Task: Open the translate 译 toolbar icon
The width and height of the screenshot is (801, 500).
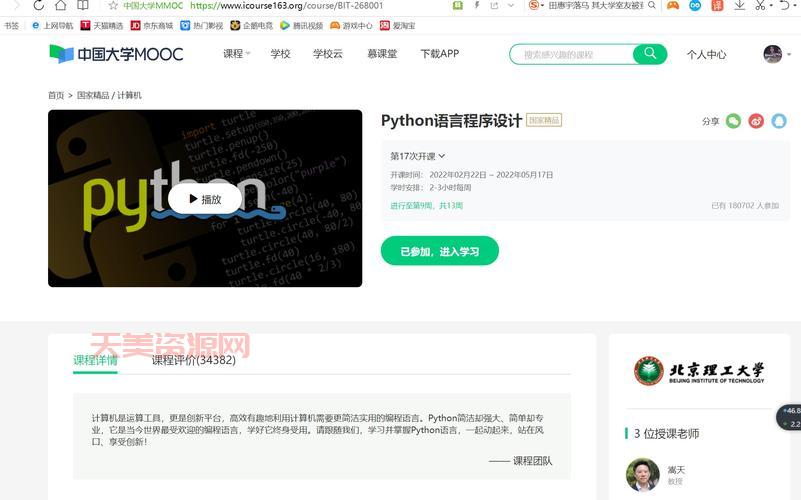Action: tap(717, 6)
